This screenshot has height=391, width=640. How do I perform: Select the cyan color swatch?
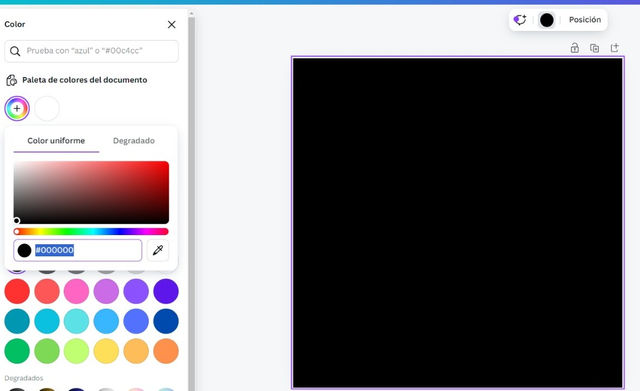coord(47,321)
